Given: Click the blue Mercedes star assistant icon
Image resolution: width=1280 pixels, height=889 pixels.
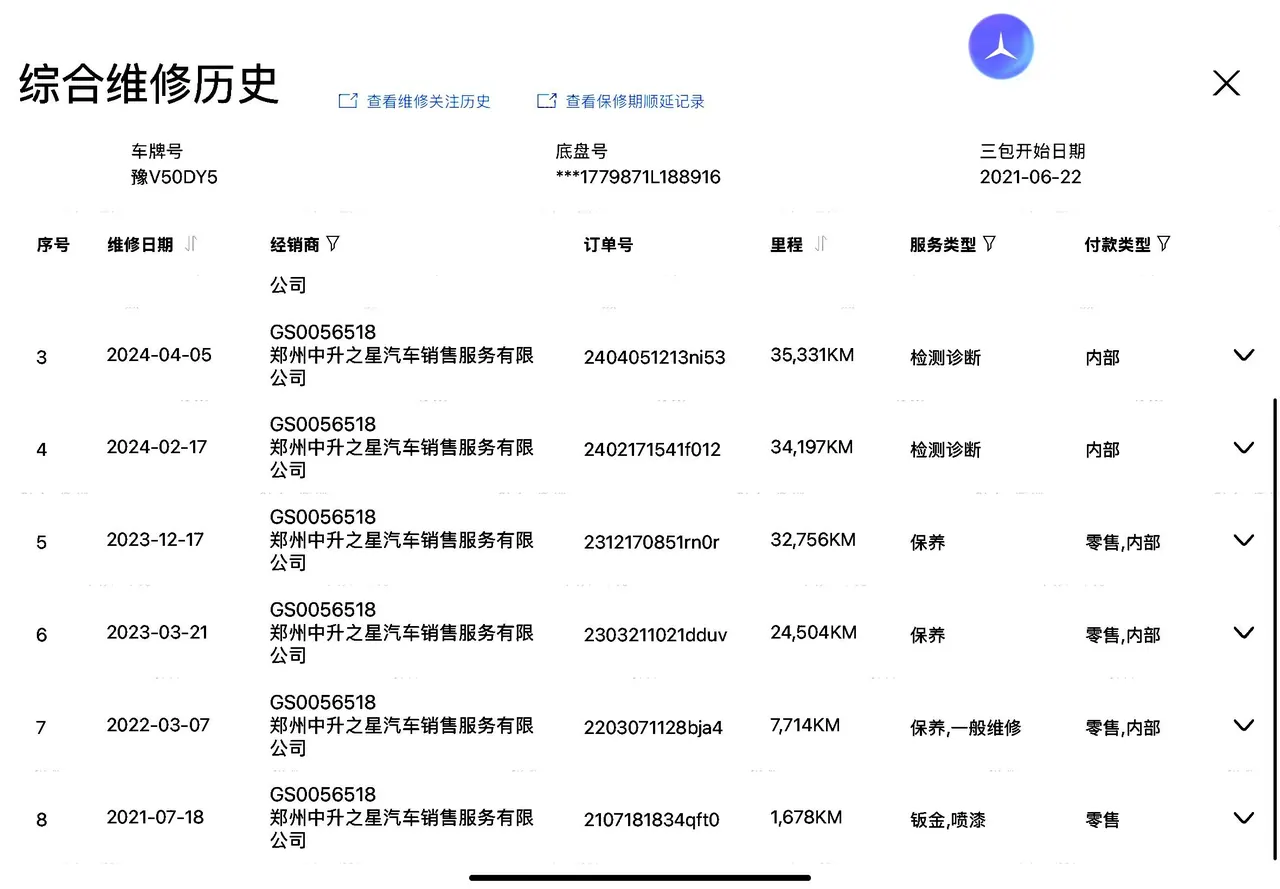Looking at the screenshot, I should point(1001,47).
